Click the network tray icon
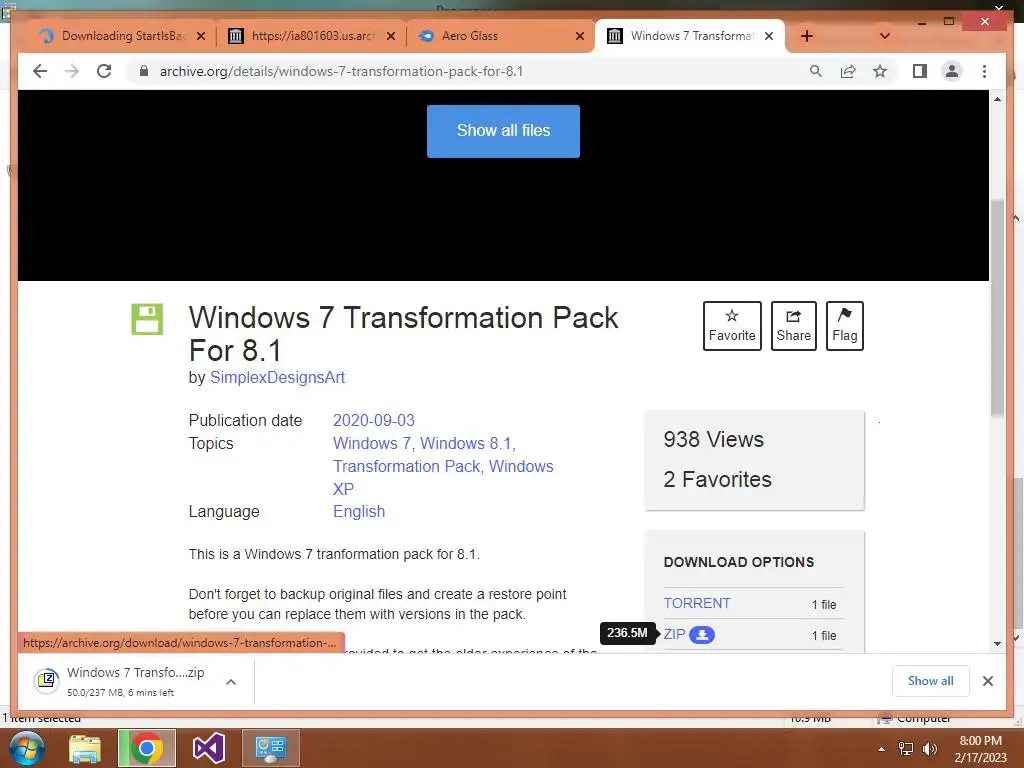 click(x=906, y=749)
